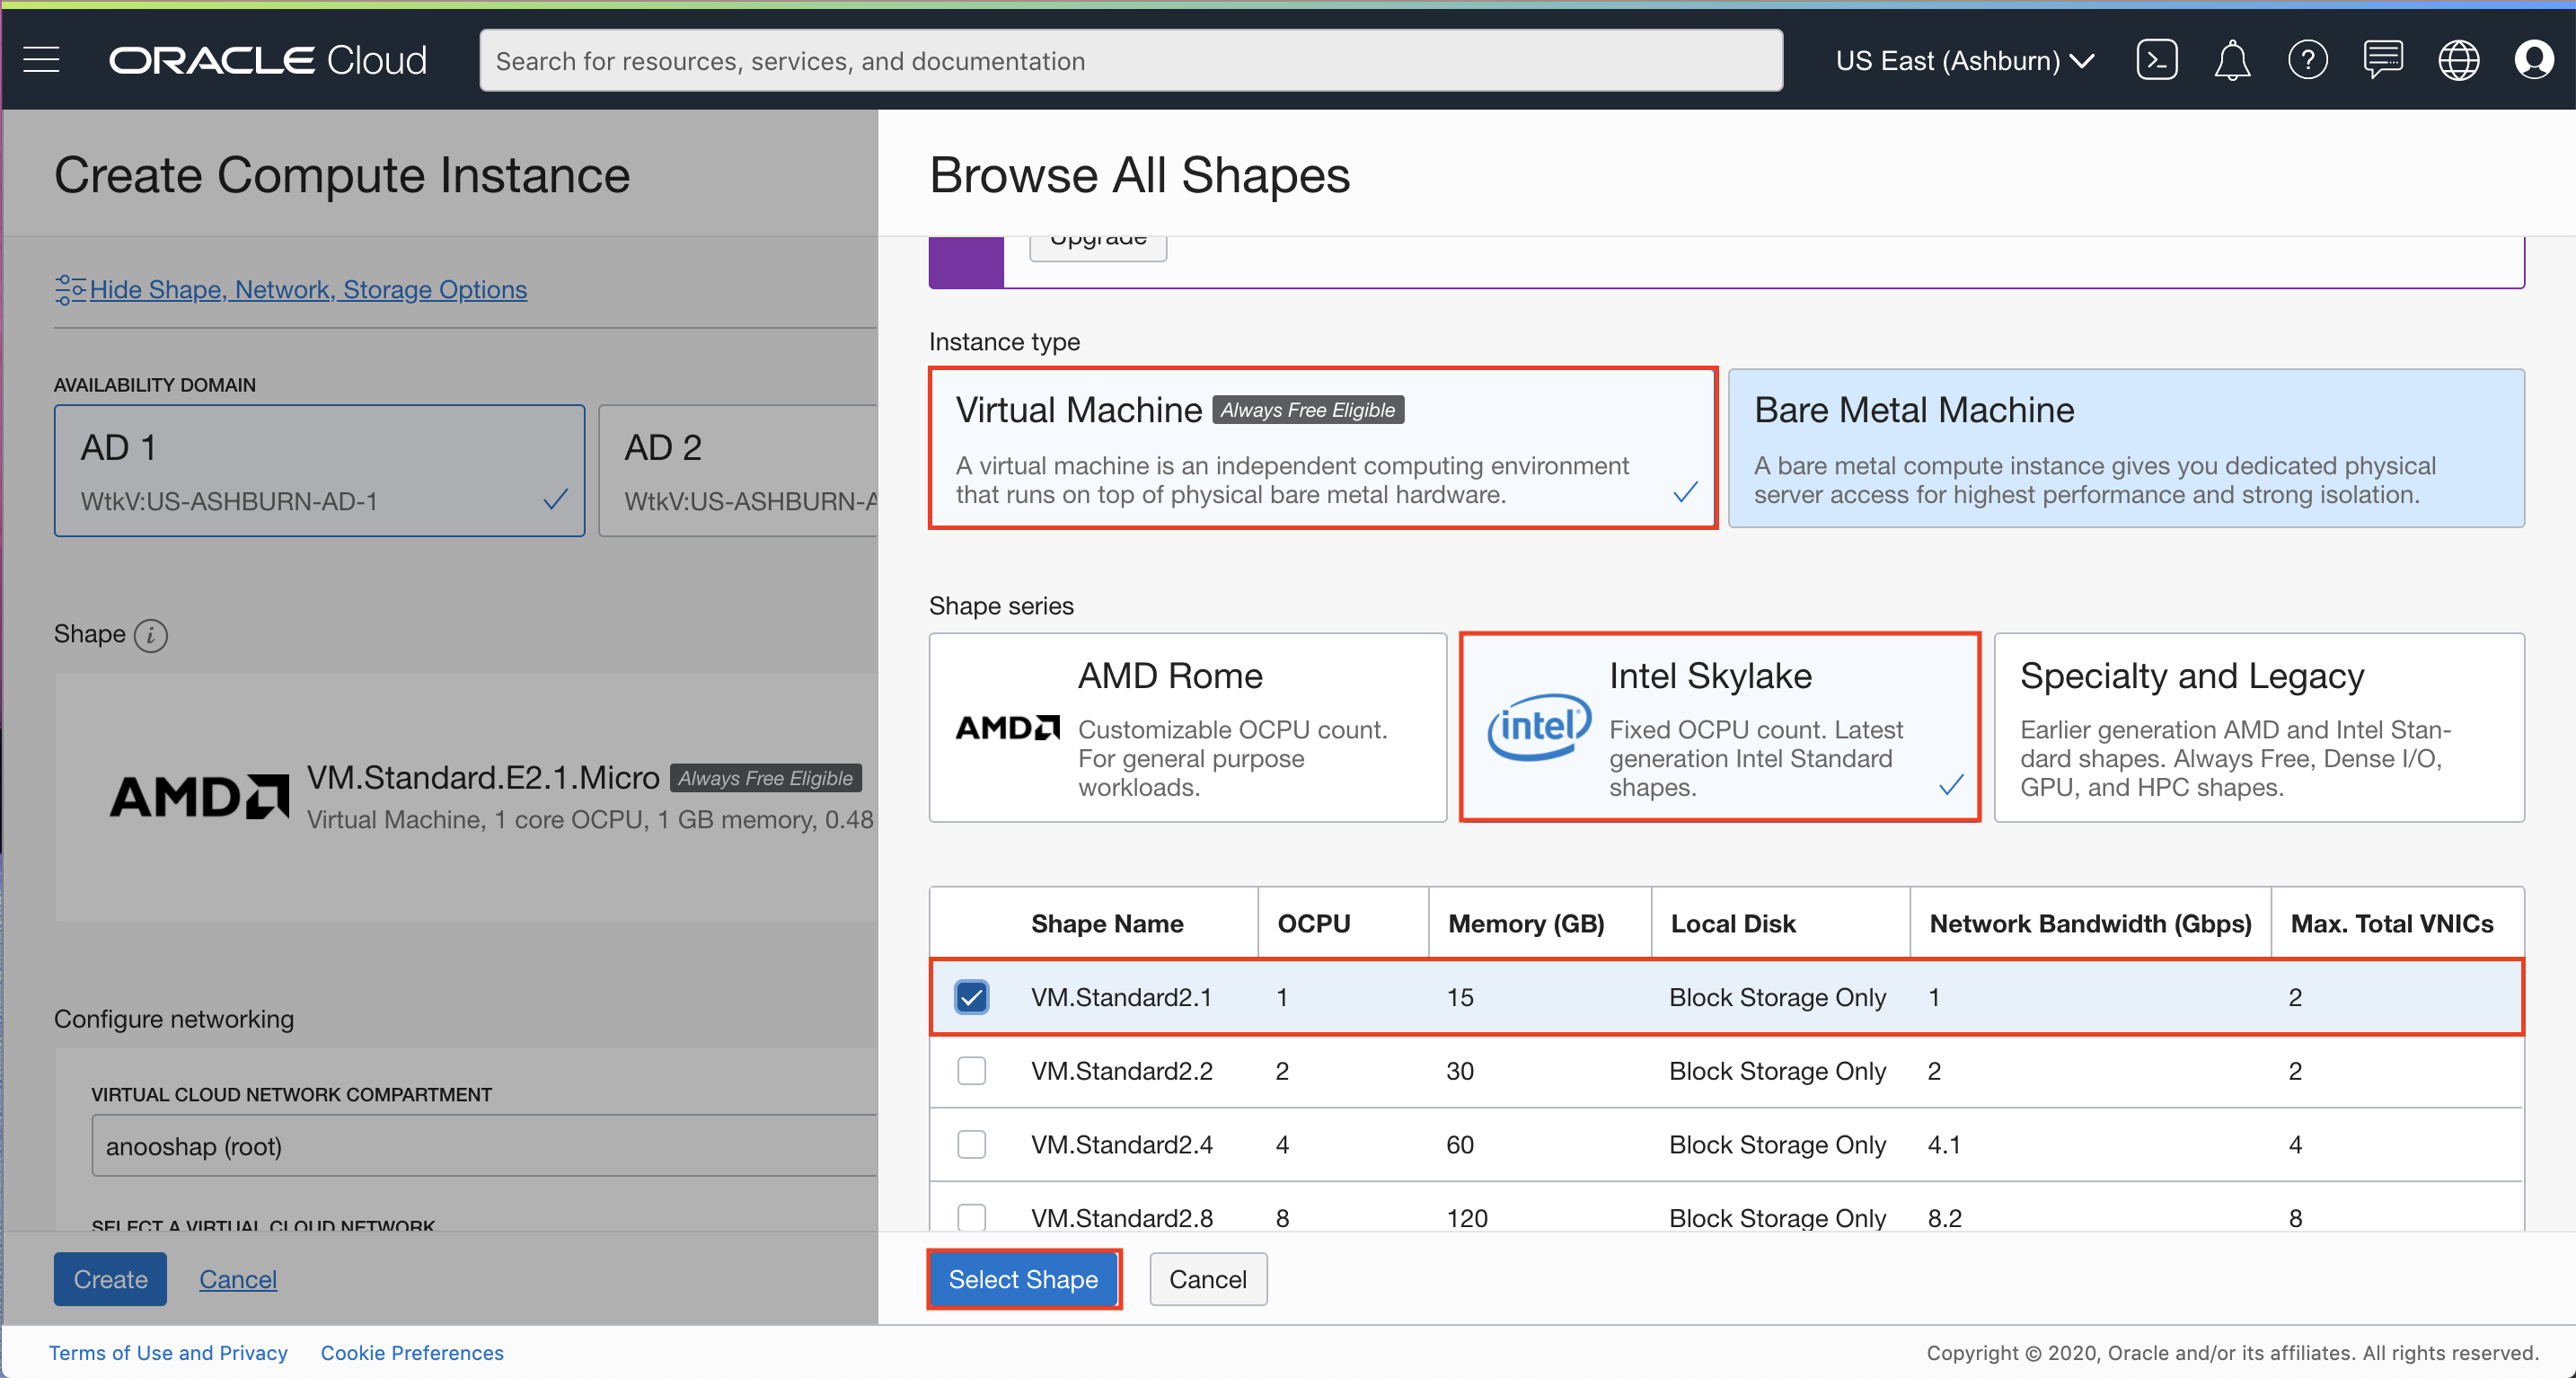
Task: Choose the AMD Rome shape series
Action: (x=1187, y=727)
